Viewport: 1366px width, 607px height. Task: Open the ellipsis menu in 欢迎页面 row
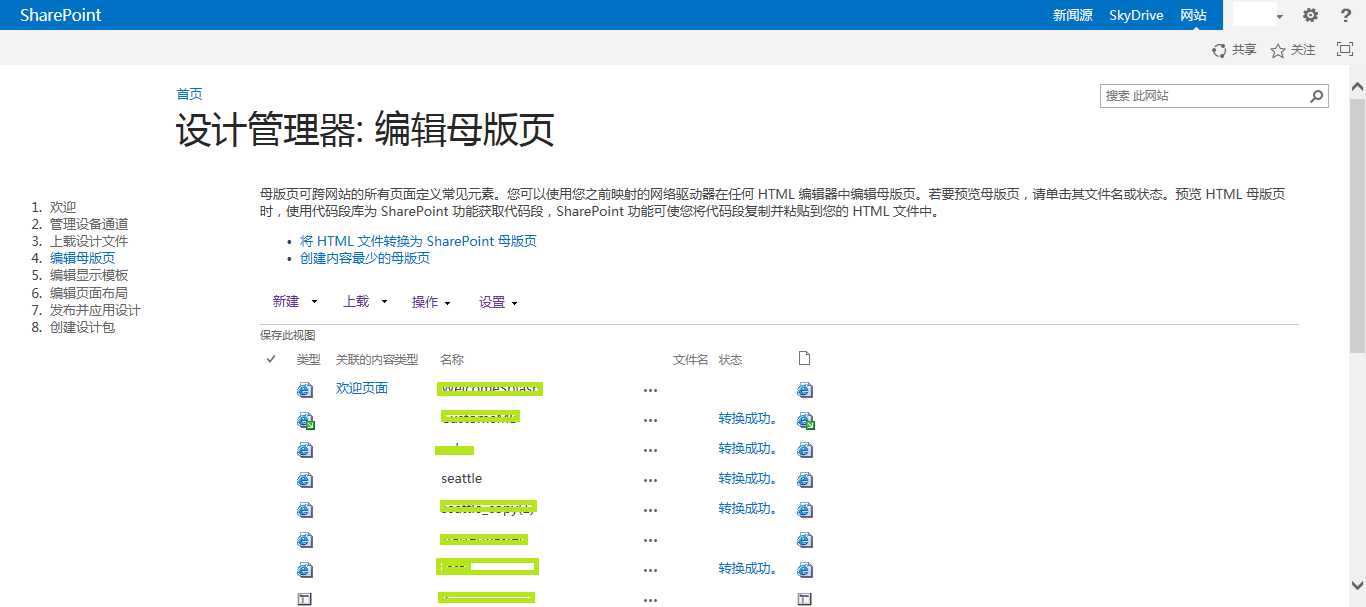click(651, 390)
